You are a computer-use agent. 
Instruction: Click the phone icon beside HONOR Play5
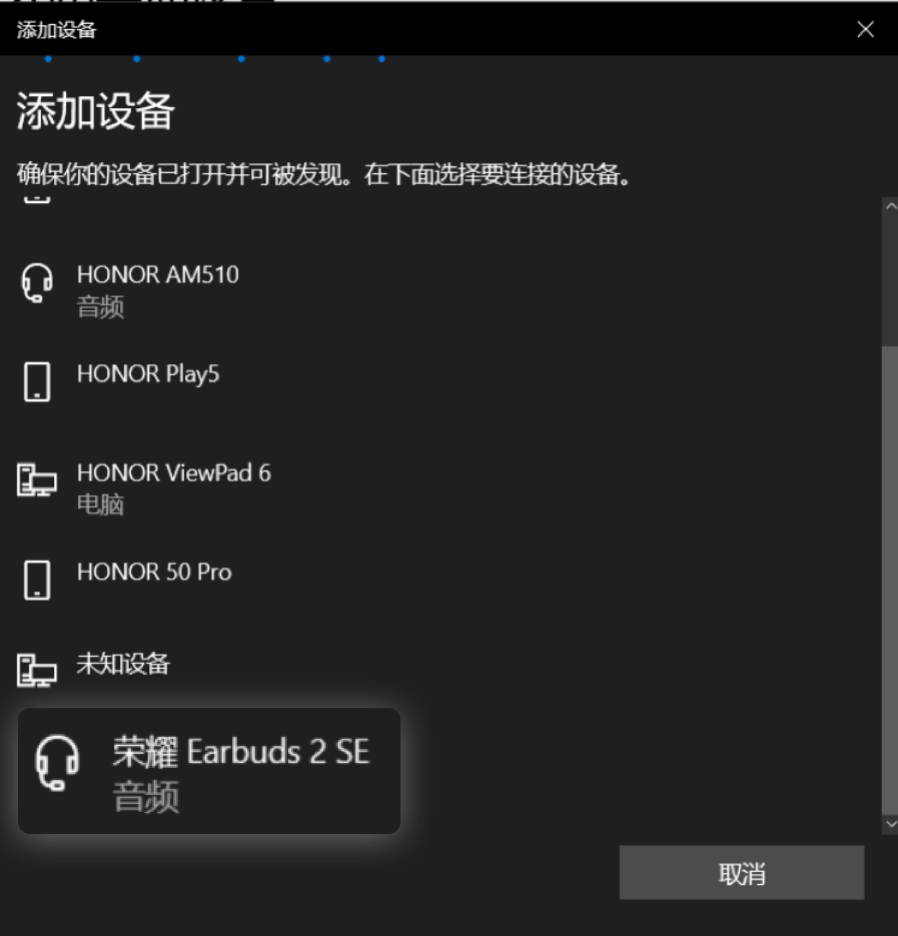click(37, 381)
